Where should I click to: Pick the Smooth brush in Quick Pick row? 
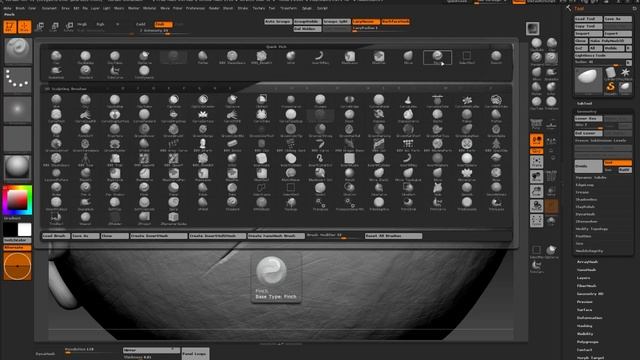(x=496, y=58)
